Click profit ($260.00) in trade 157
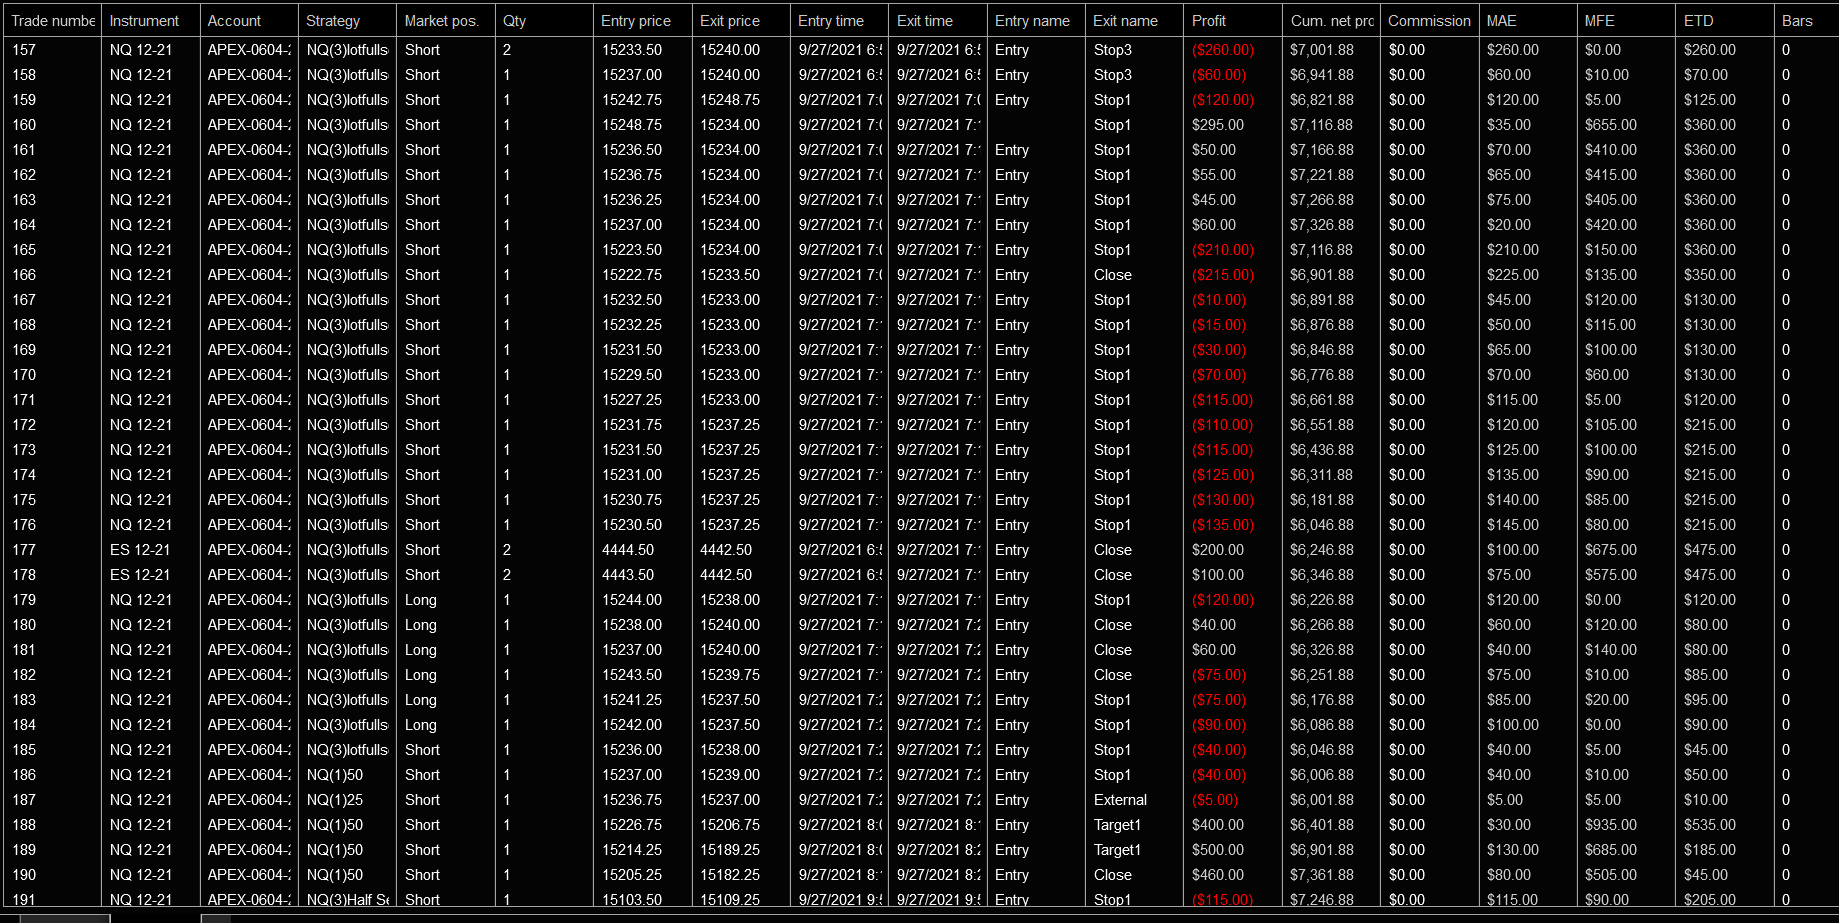 1223,50
